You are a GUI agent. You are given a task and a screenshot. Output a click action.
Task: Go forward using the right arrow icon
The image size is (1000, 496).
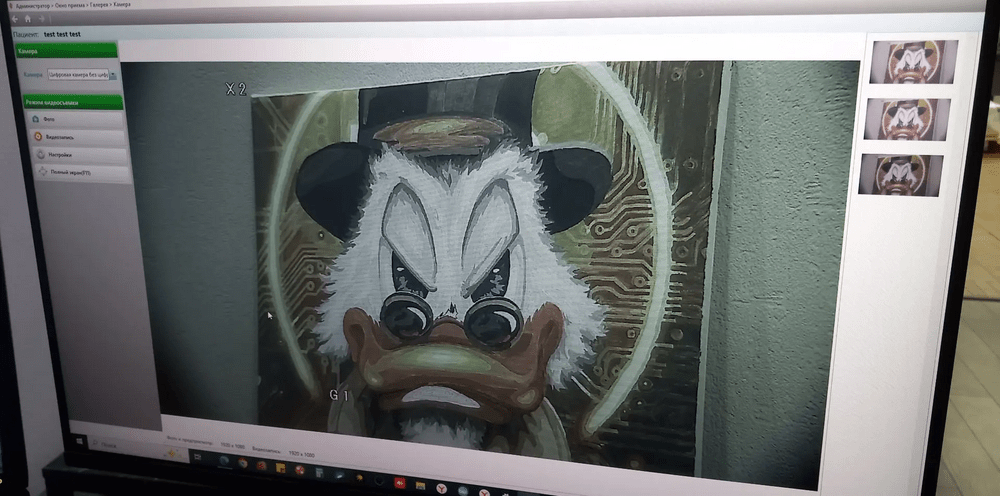41,19
